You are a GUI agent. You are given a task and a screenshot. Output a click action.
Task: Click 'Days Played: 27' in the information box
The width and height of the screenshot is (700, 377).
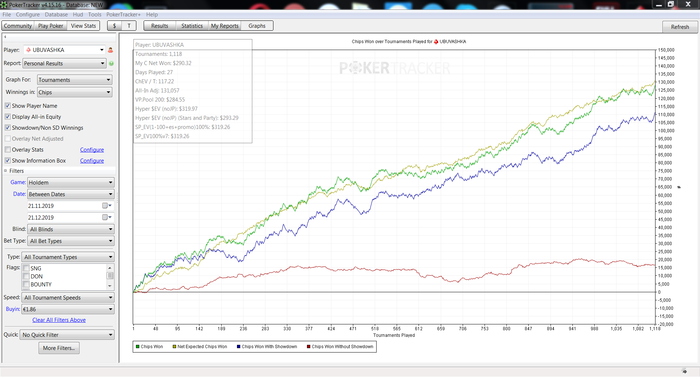154,72
